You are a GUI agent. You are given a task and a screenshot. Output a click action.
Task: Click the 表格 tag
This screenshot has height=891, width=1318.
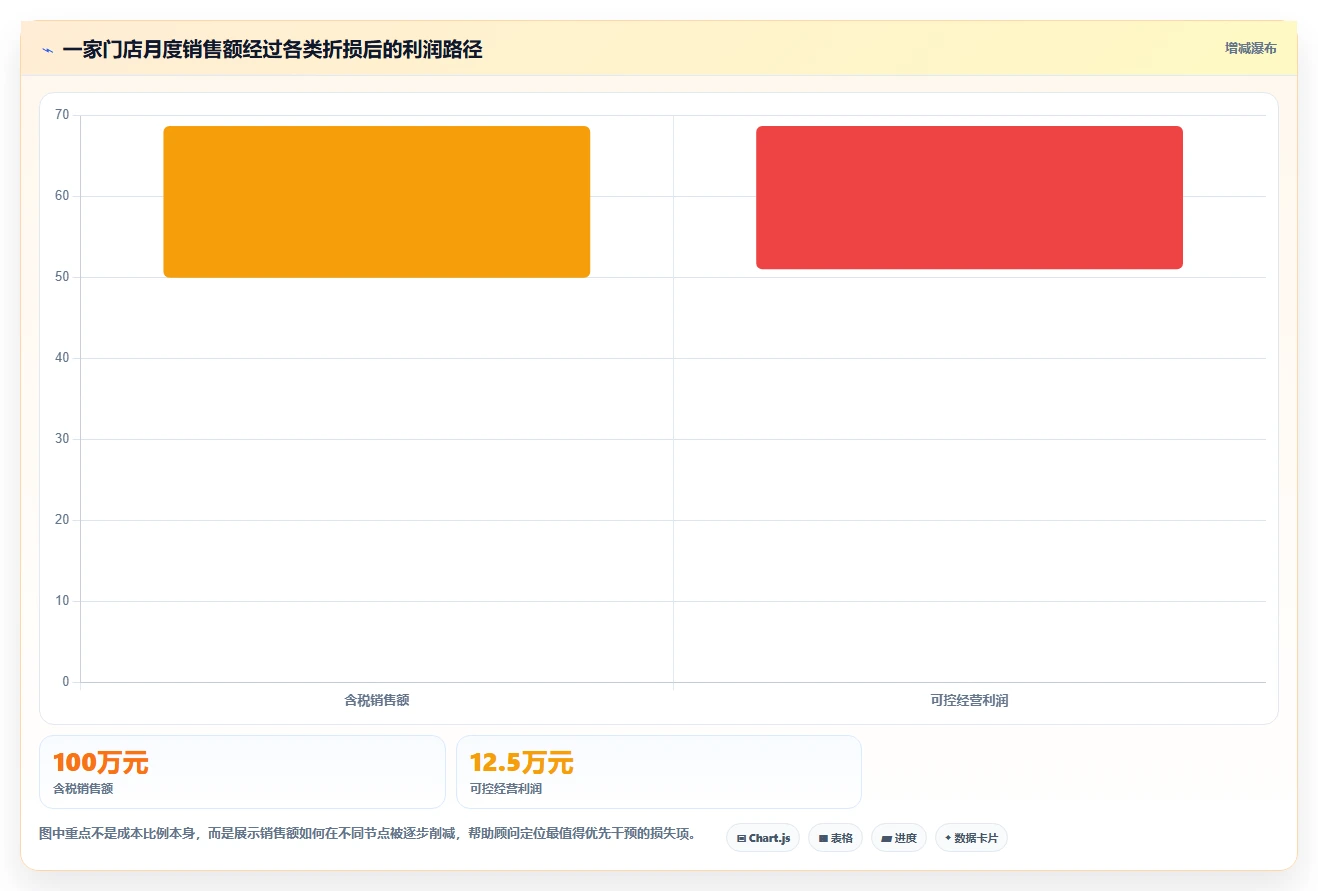coord(836,838)
